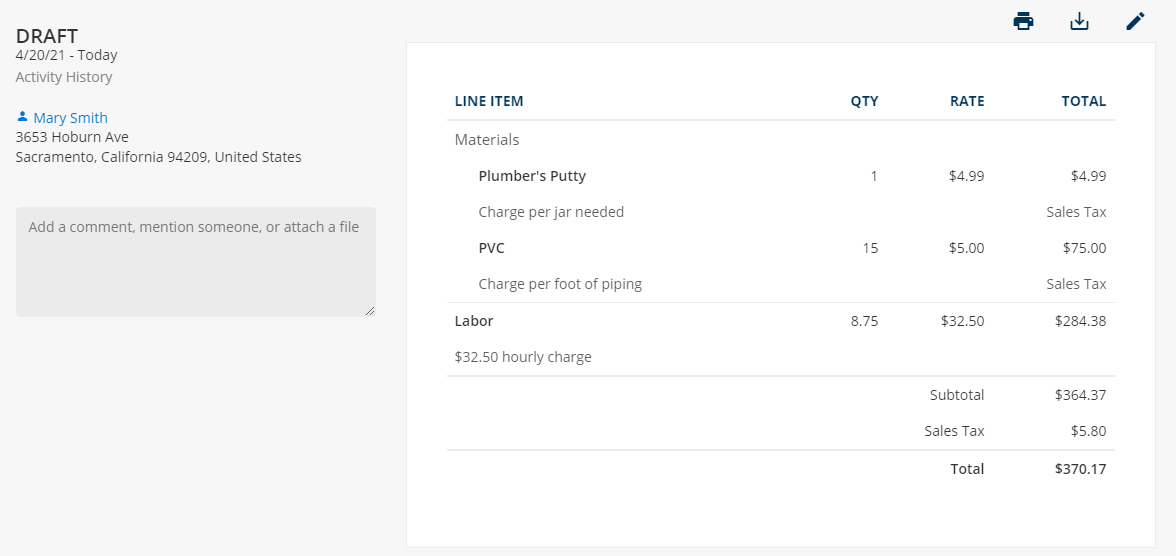The image size is (1176, 556).
Task: Select the DRAFT status heading
Action: [46, 36]
